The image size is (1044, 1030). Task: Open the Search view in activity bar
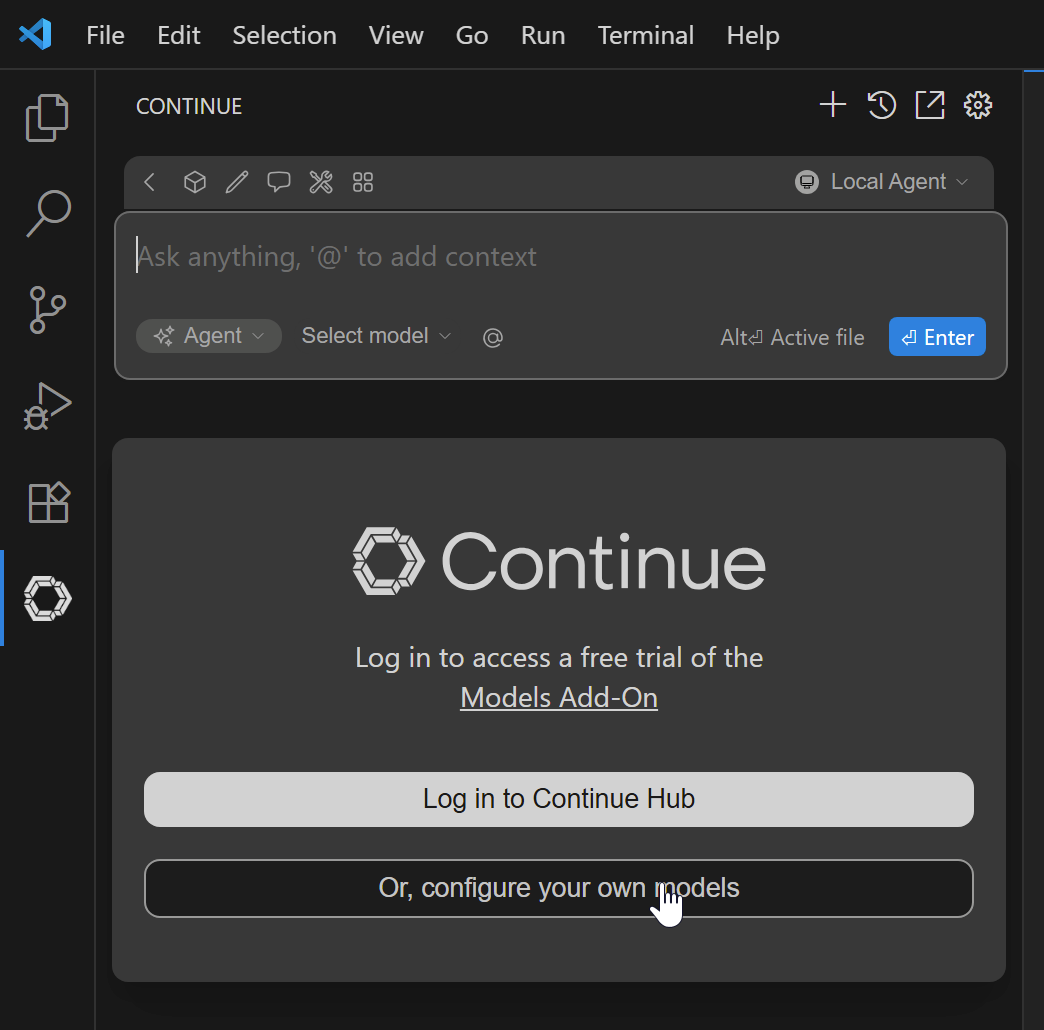pyautogui.click(x=47, y=213)
